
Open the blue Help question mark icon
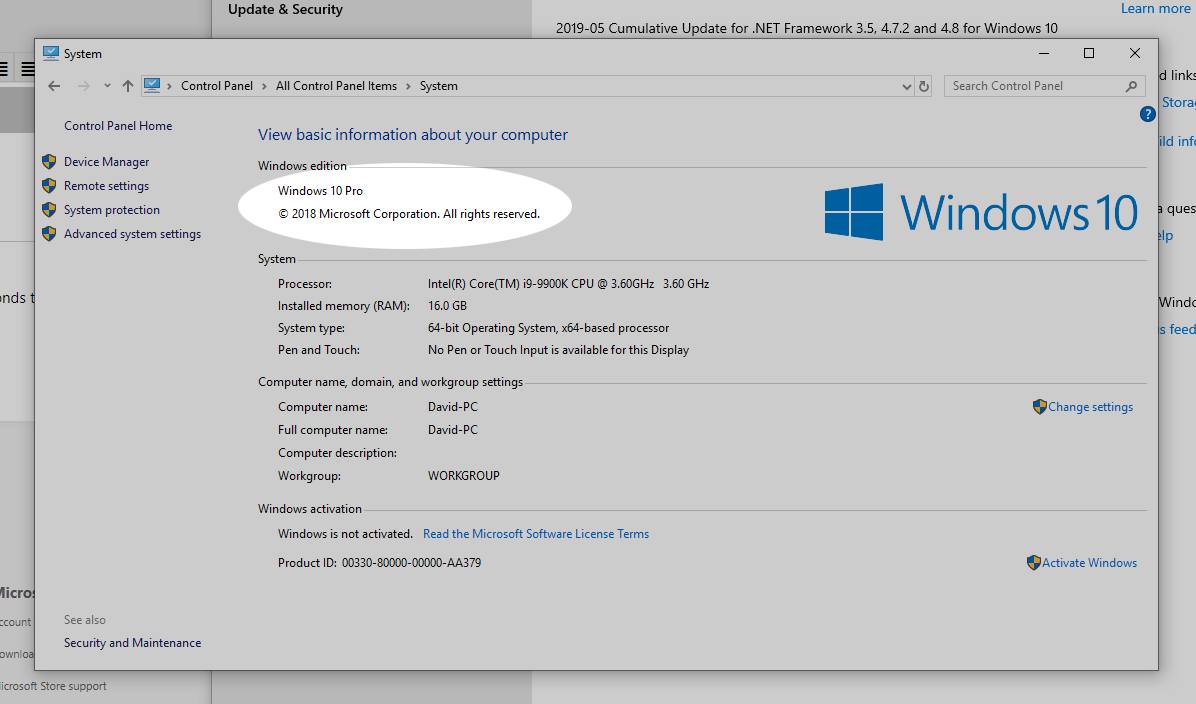(x=1147, y=114)
